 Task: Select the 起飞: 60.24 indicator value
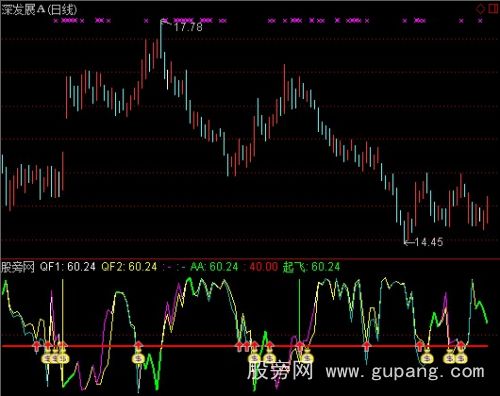tap(311, 267)
